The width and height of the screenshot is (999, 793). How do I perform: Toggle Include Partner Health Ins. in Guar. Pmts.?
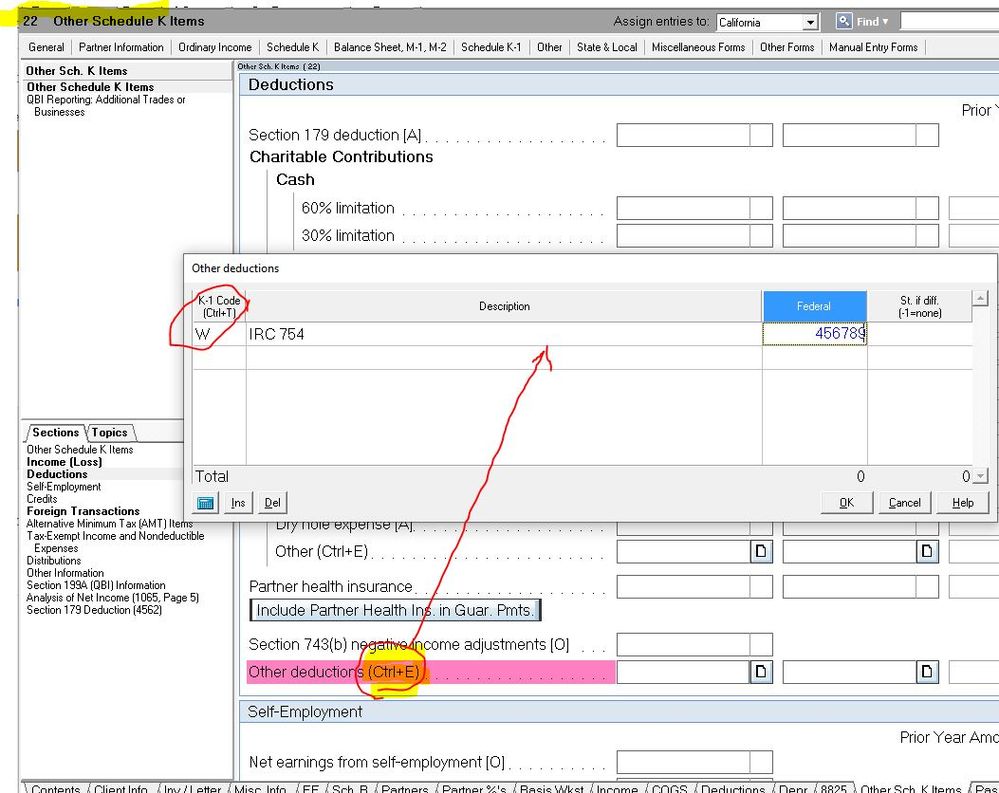395,610
